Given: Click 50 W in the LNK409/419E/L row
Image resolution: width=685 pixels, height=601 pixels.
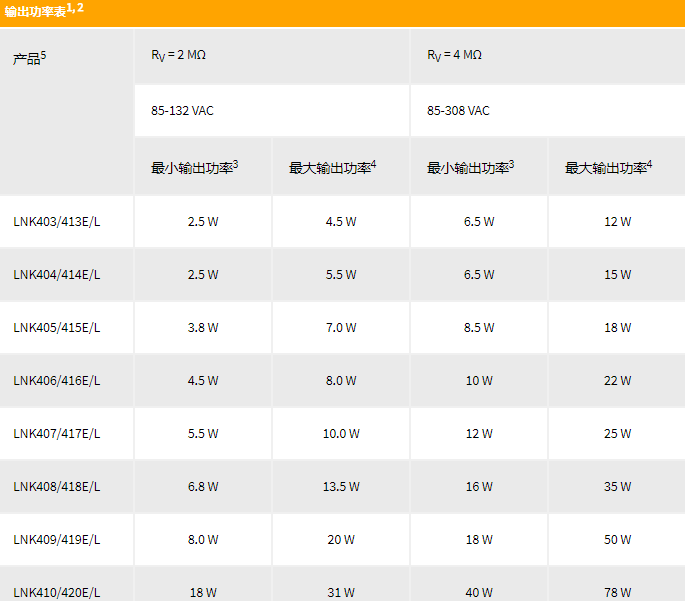Looking at the screenshot, I should point(618,539).
